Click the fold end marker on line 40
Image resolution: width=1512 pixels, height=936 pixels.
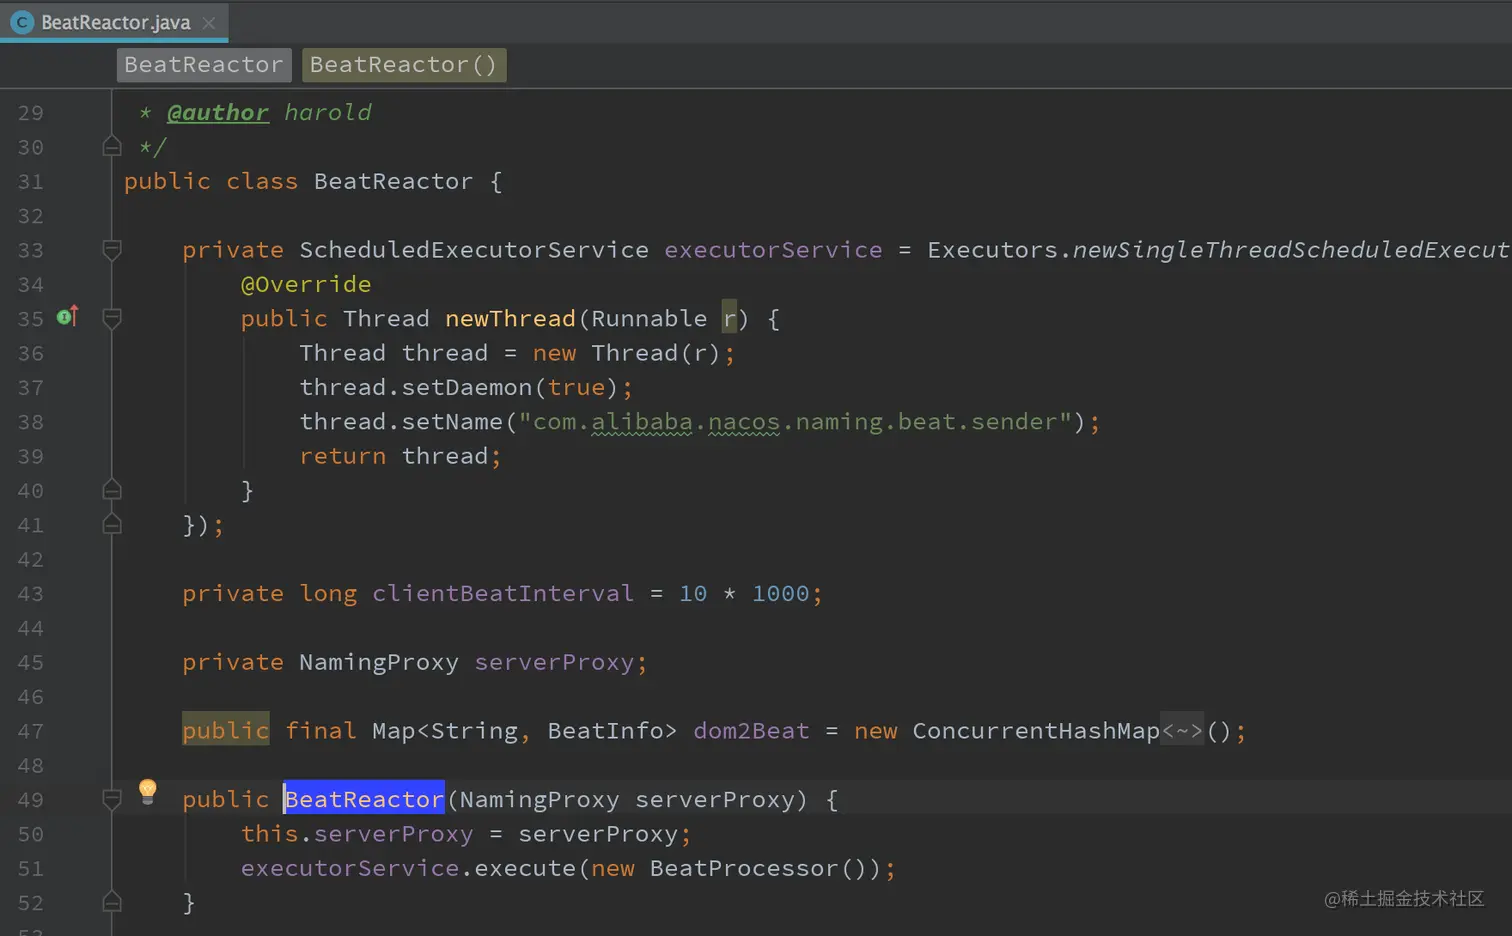[112, 490]
